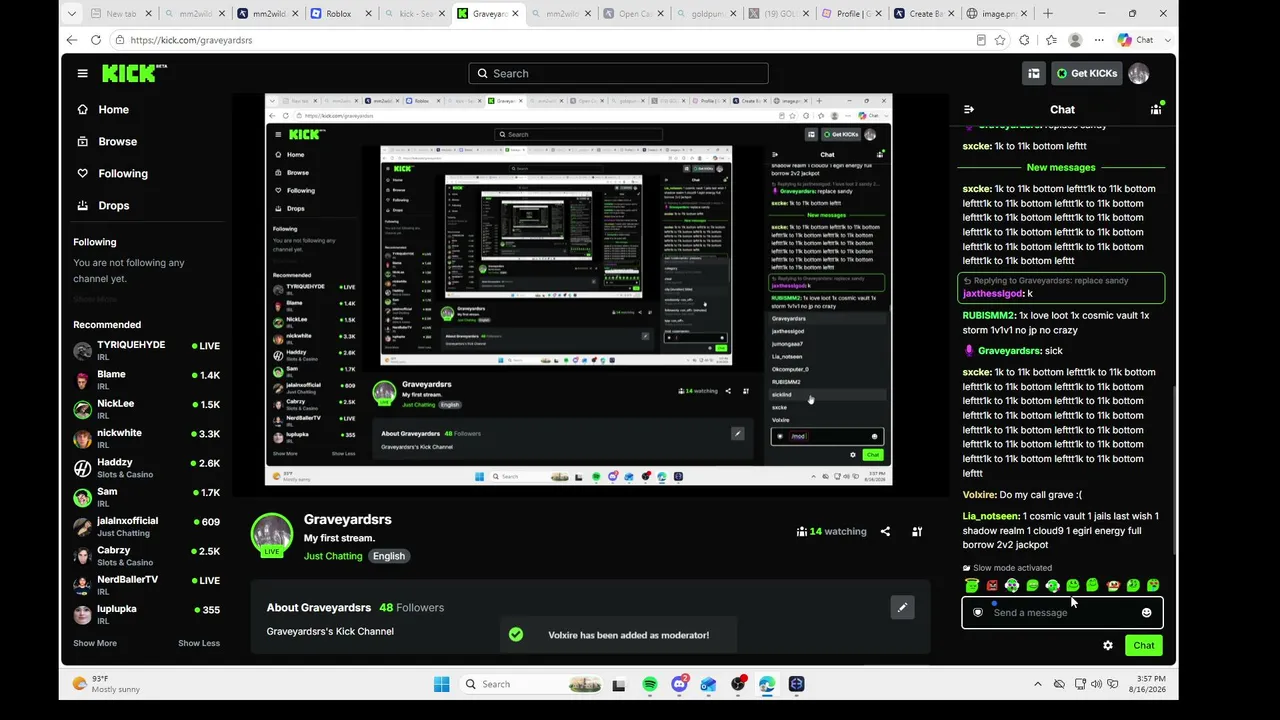Click the shield icon in chat input

pyautogui.click(x=978, y=613)
